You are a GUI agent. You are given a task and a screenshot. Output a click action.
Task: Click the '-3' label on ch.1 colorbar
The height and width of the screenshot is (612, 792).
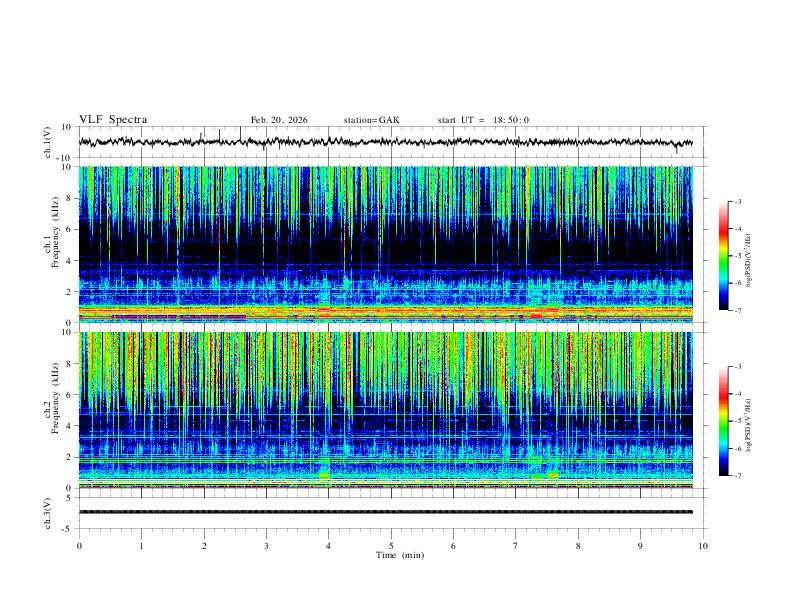pos(737,201)
